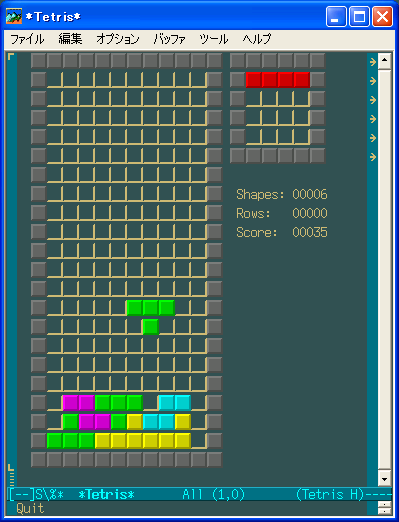Click the cyan blocks in the top stacked row
Screen dimensions: 399x522
pos(175,402)
